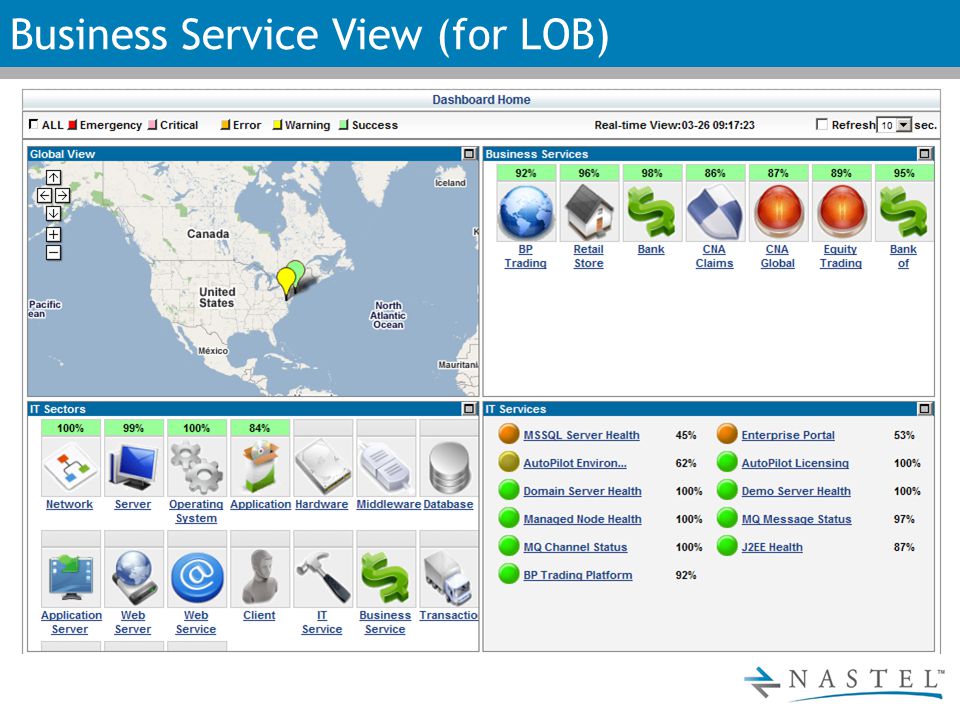
Task: Open the Hardware hard drive icon
Action: coord(323,467)
